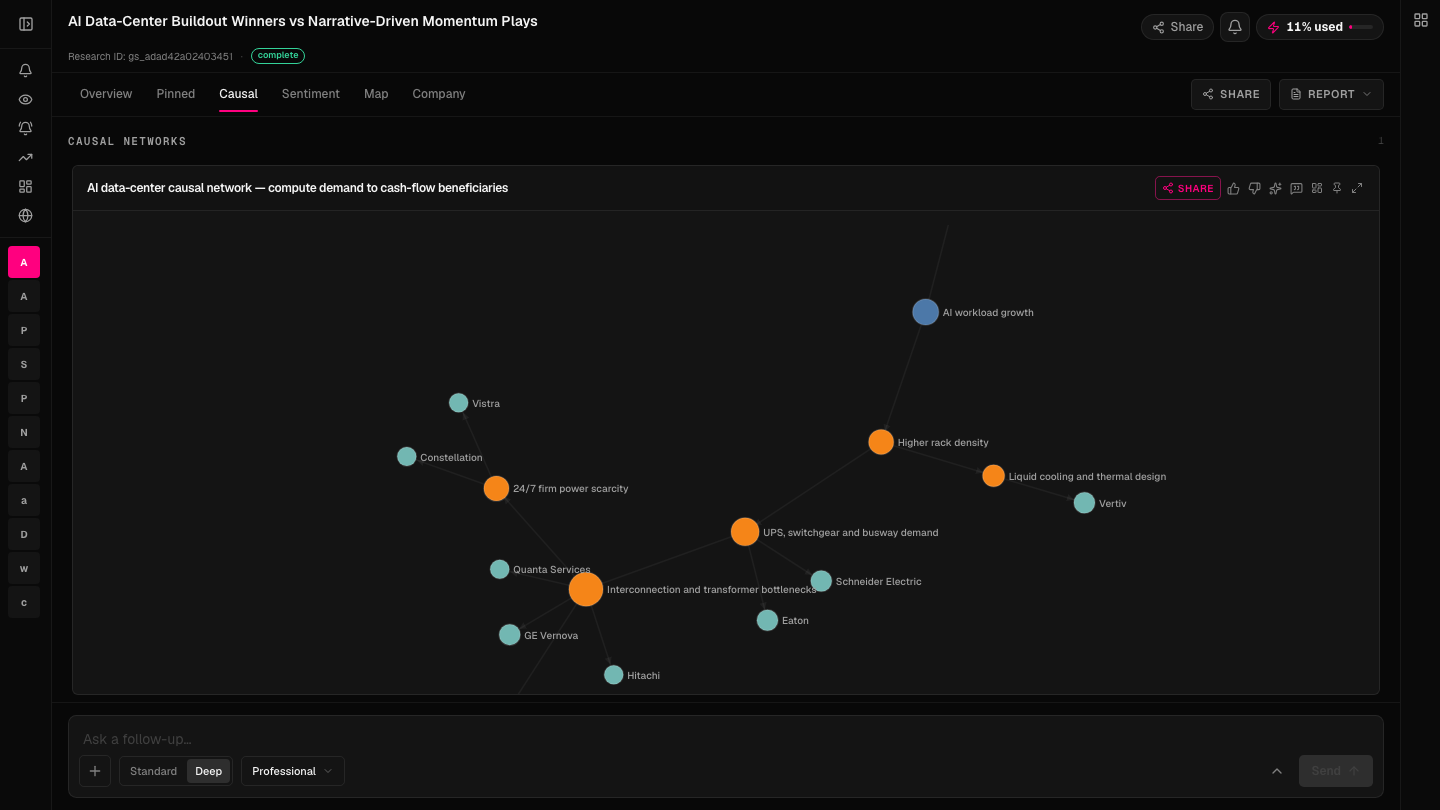Select Deep research mode
The image size is (1440, 810).
point(208,771)
